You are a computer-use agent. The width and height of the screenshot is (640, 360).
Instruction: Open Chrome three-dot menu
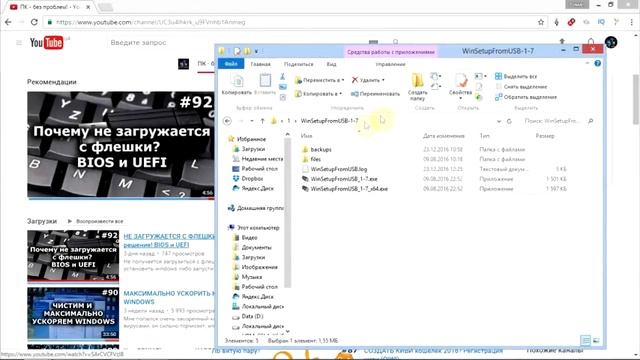(x=631, y=22)
